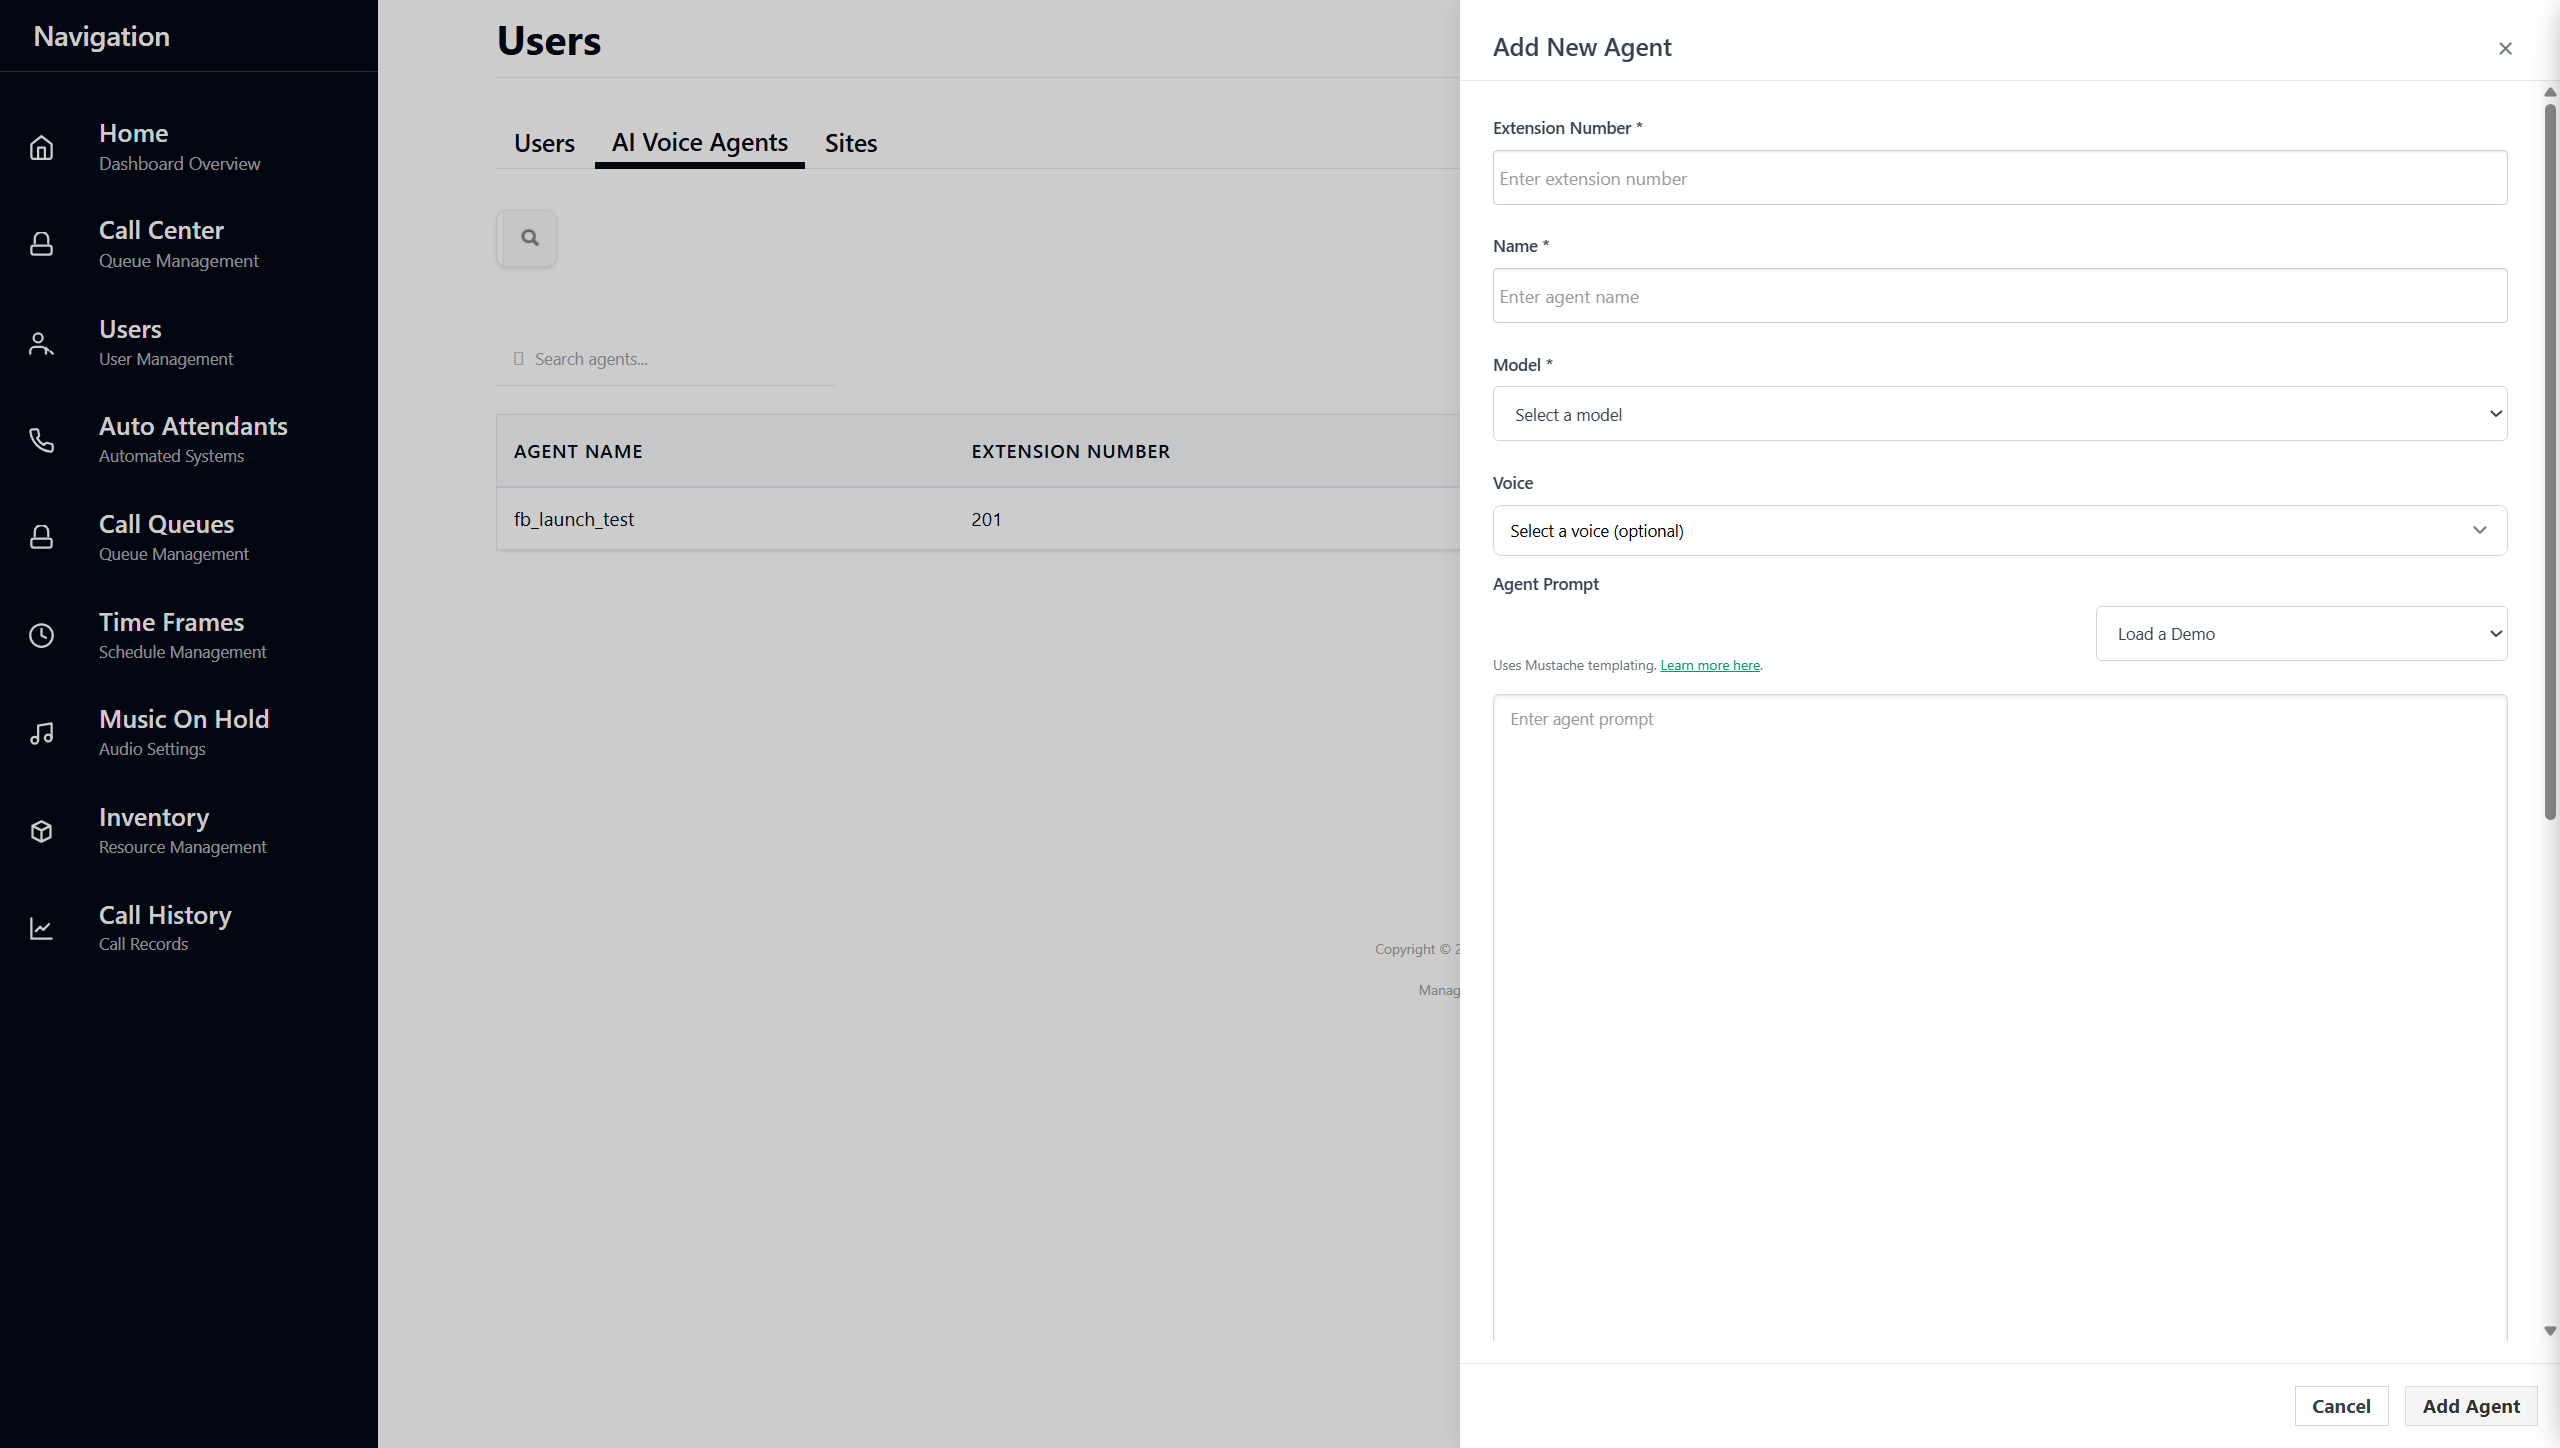Click the Music On Hold note icon
Screen dimensions: 2560x1448
click(x=41, y=733)
